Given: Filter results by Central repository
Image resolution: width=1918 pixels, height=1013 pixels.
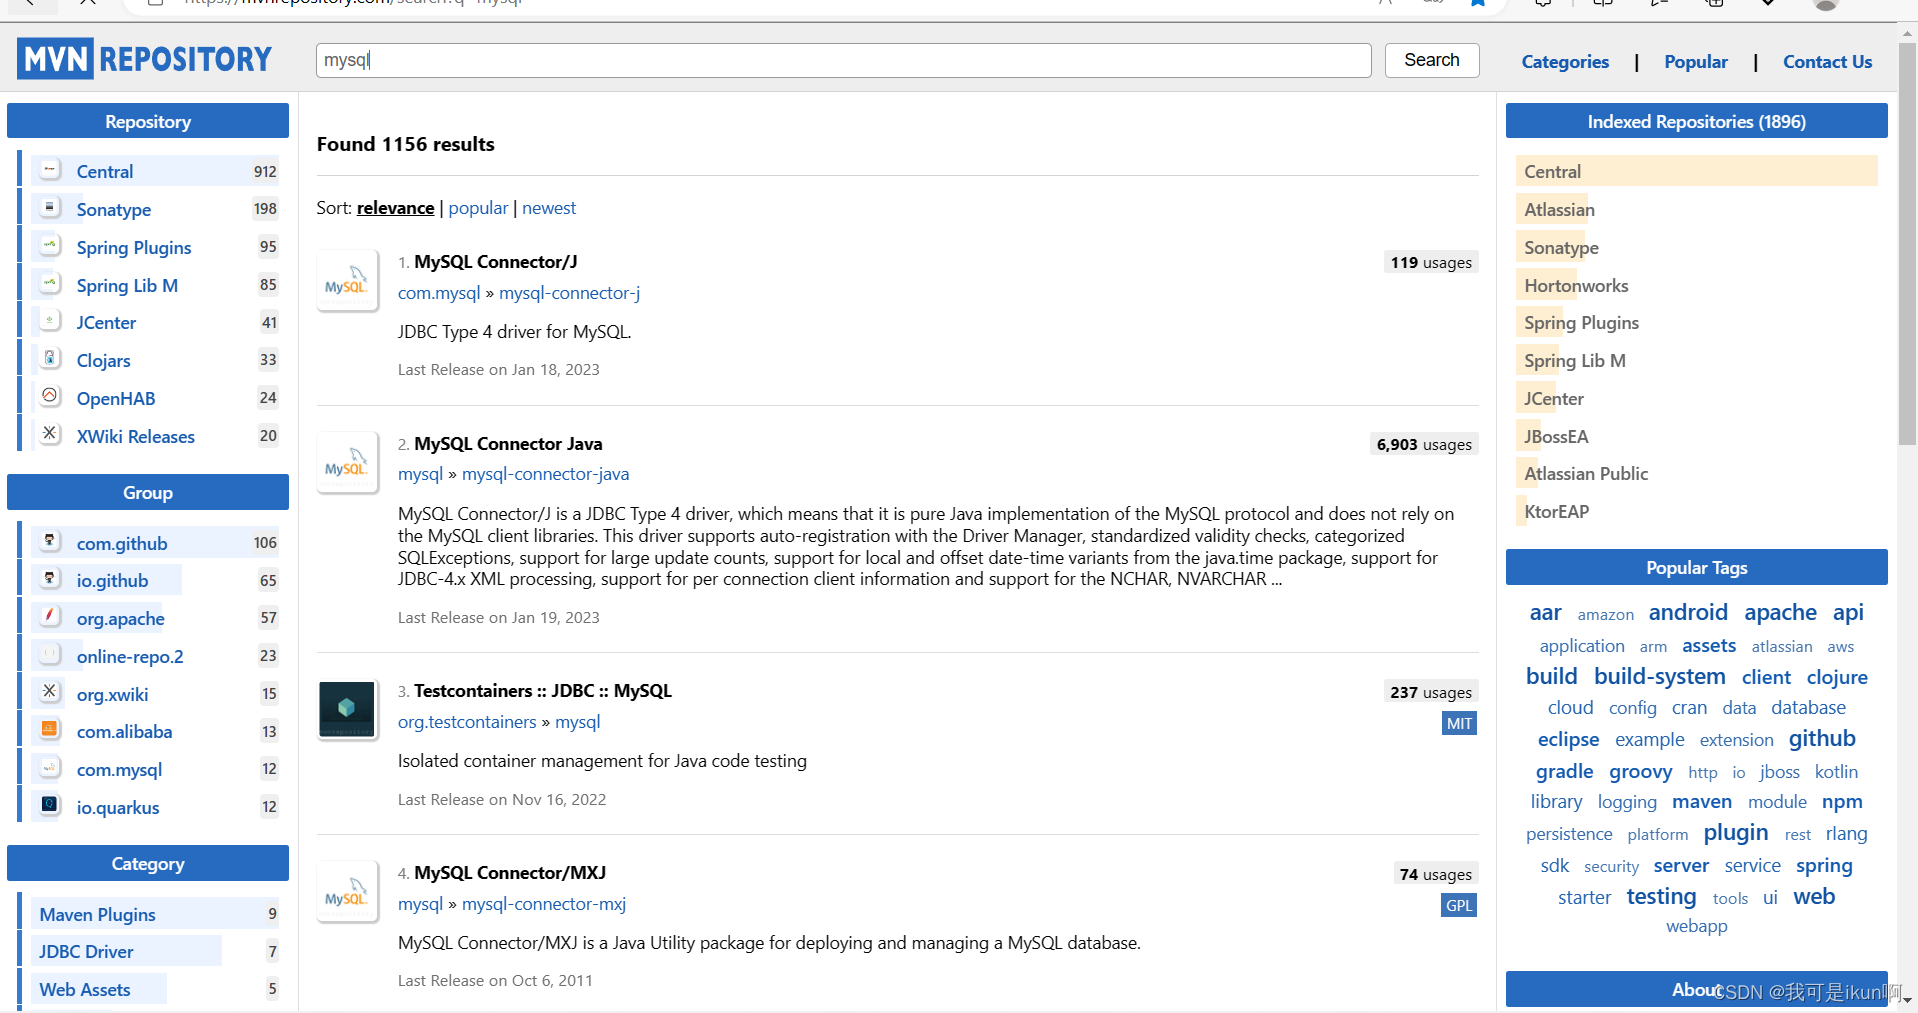Looking at the screenshot, I should click(x=105, y=171).
